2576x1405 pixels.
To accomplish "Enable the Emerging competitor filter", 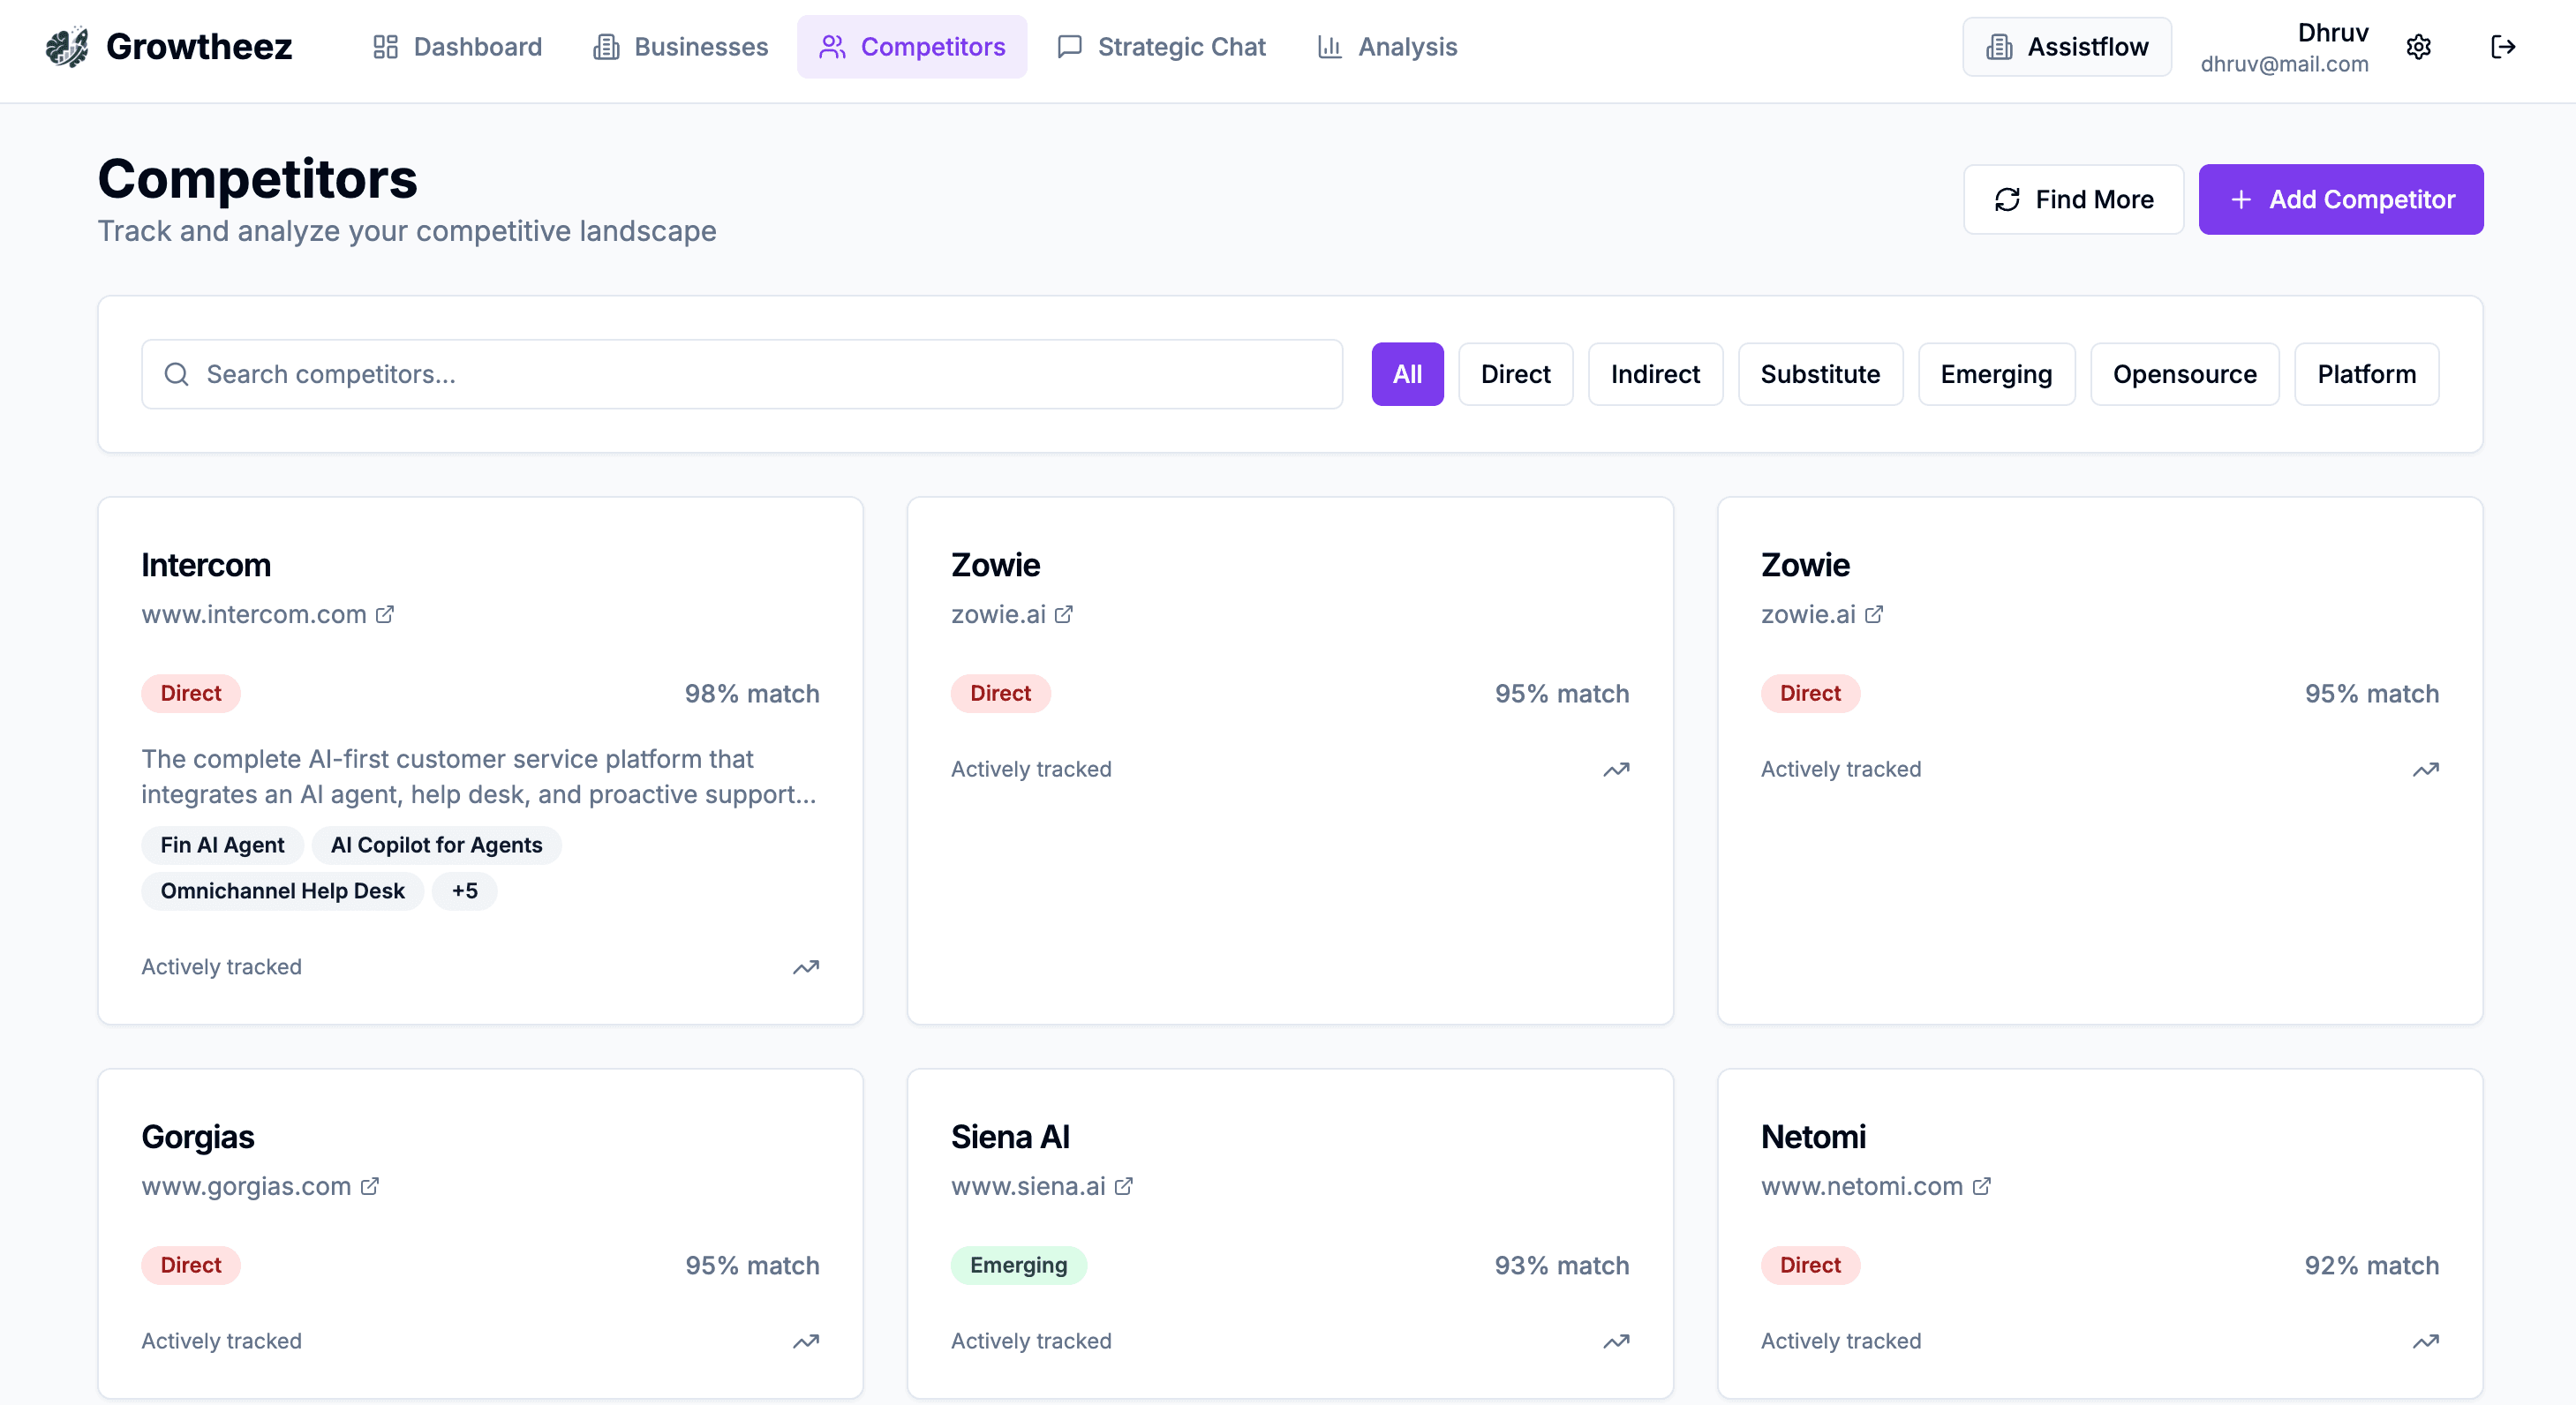I will pyautogui.click(x=1996, y=374).
